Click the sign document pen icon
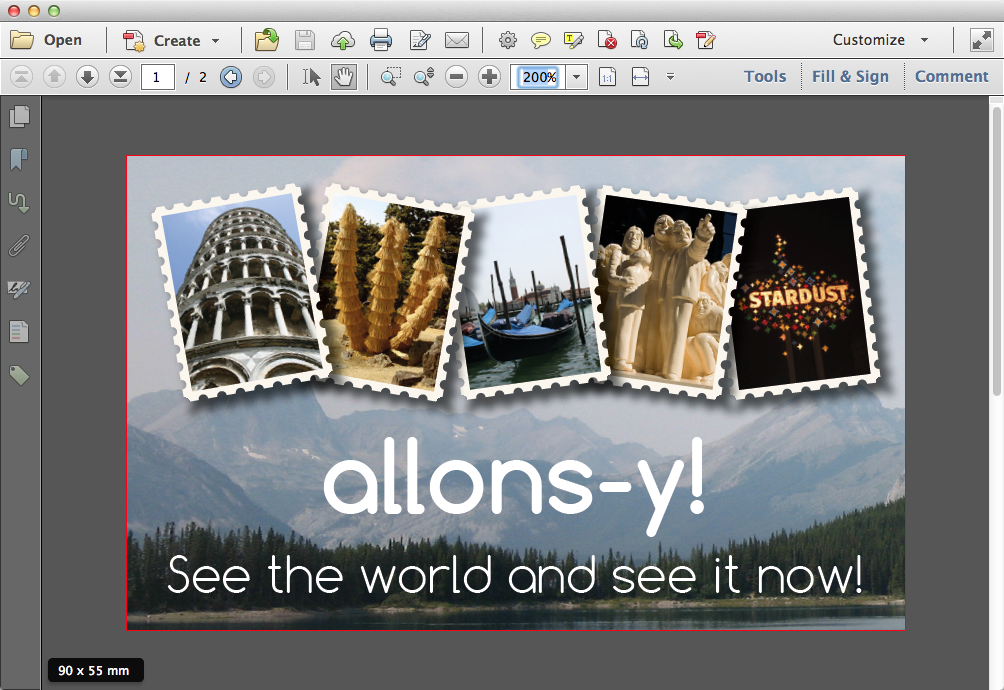This screenshot has height=690, width=1004. coord(419,40)
